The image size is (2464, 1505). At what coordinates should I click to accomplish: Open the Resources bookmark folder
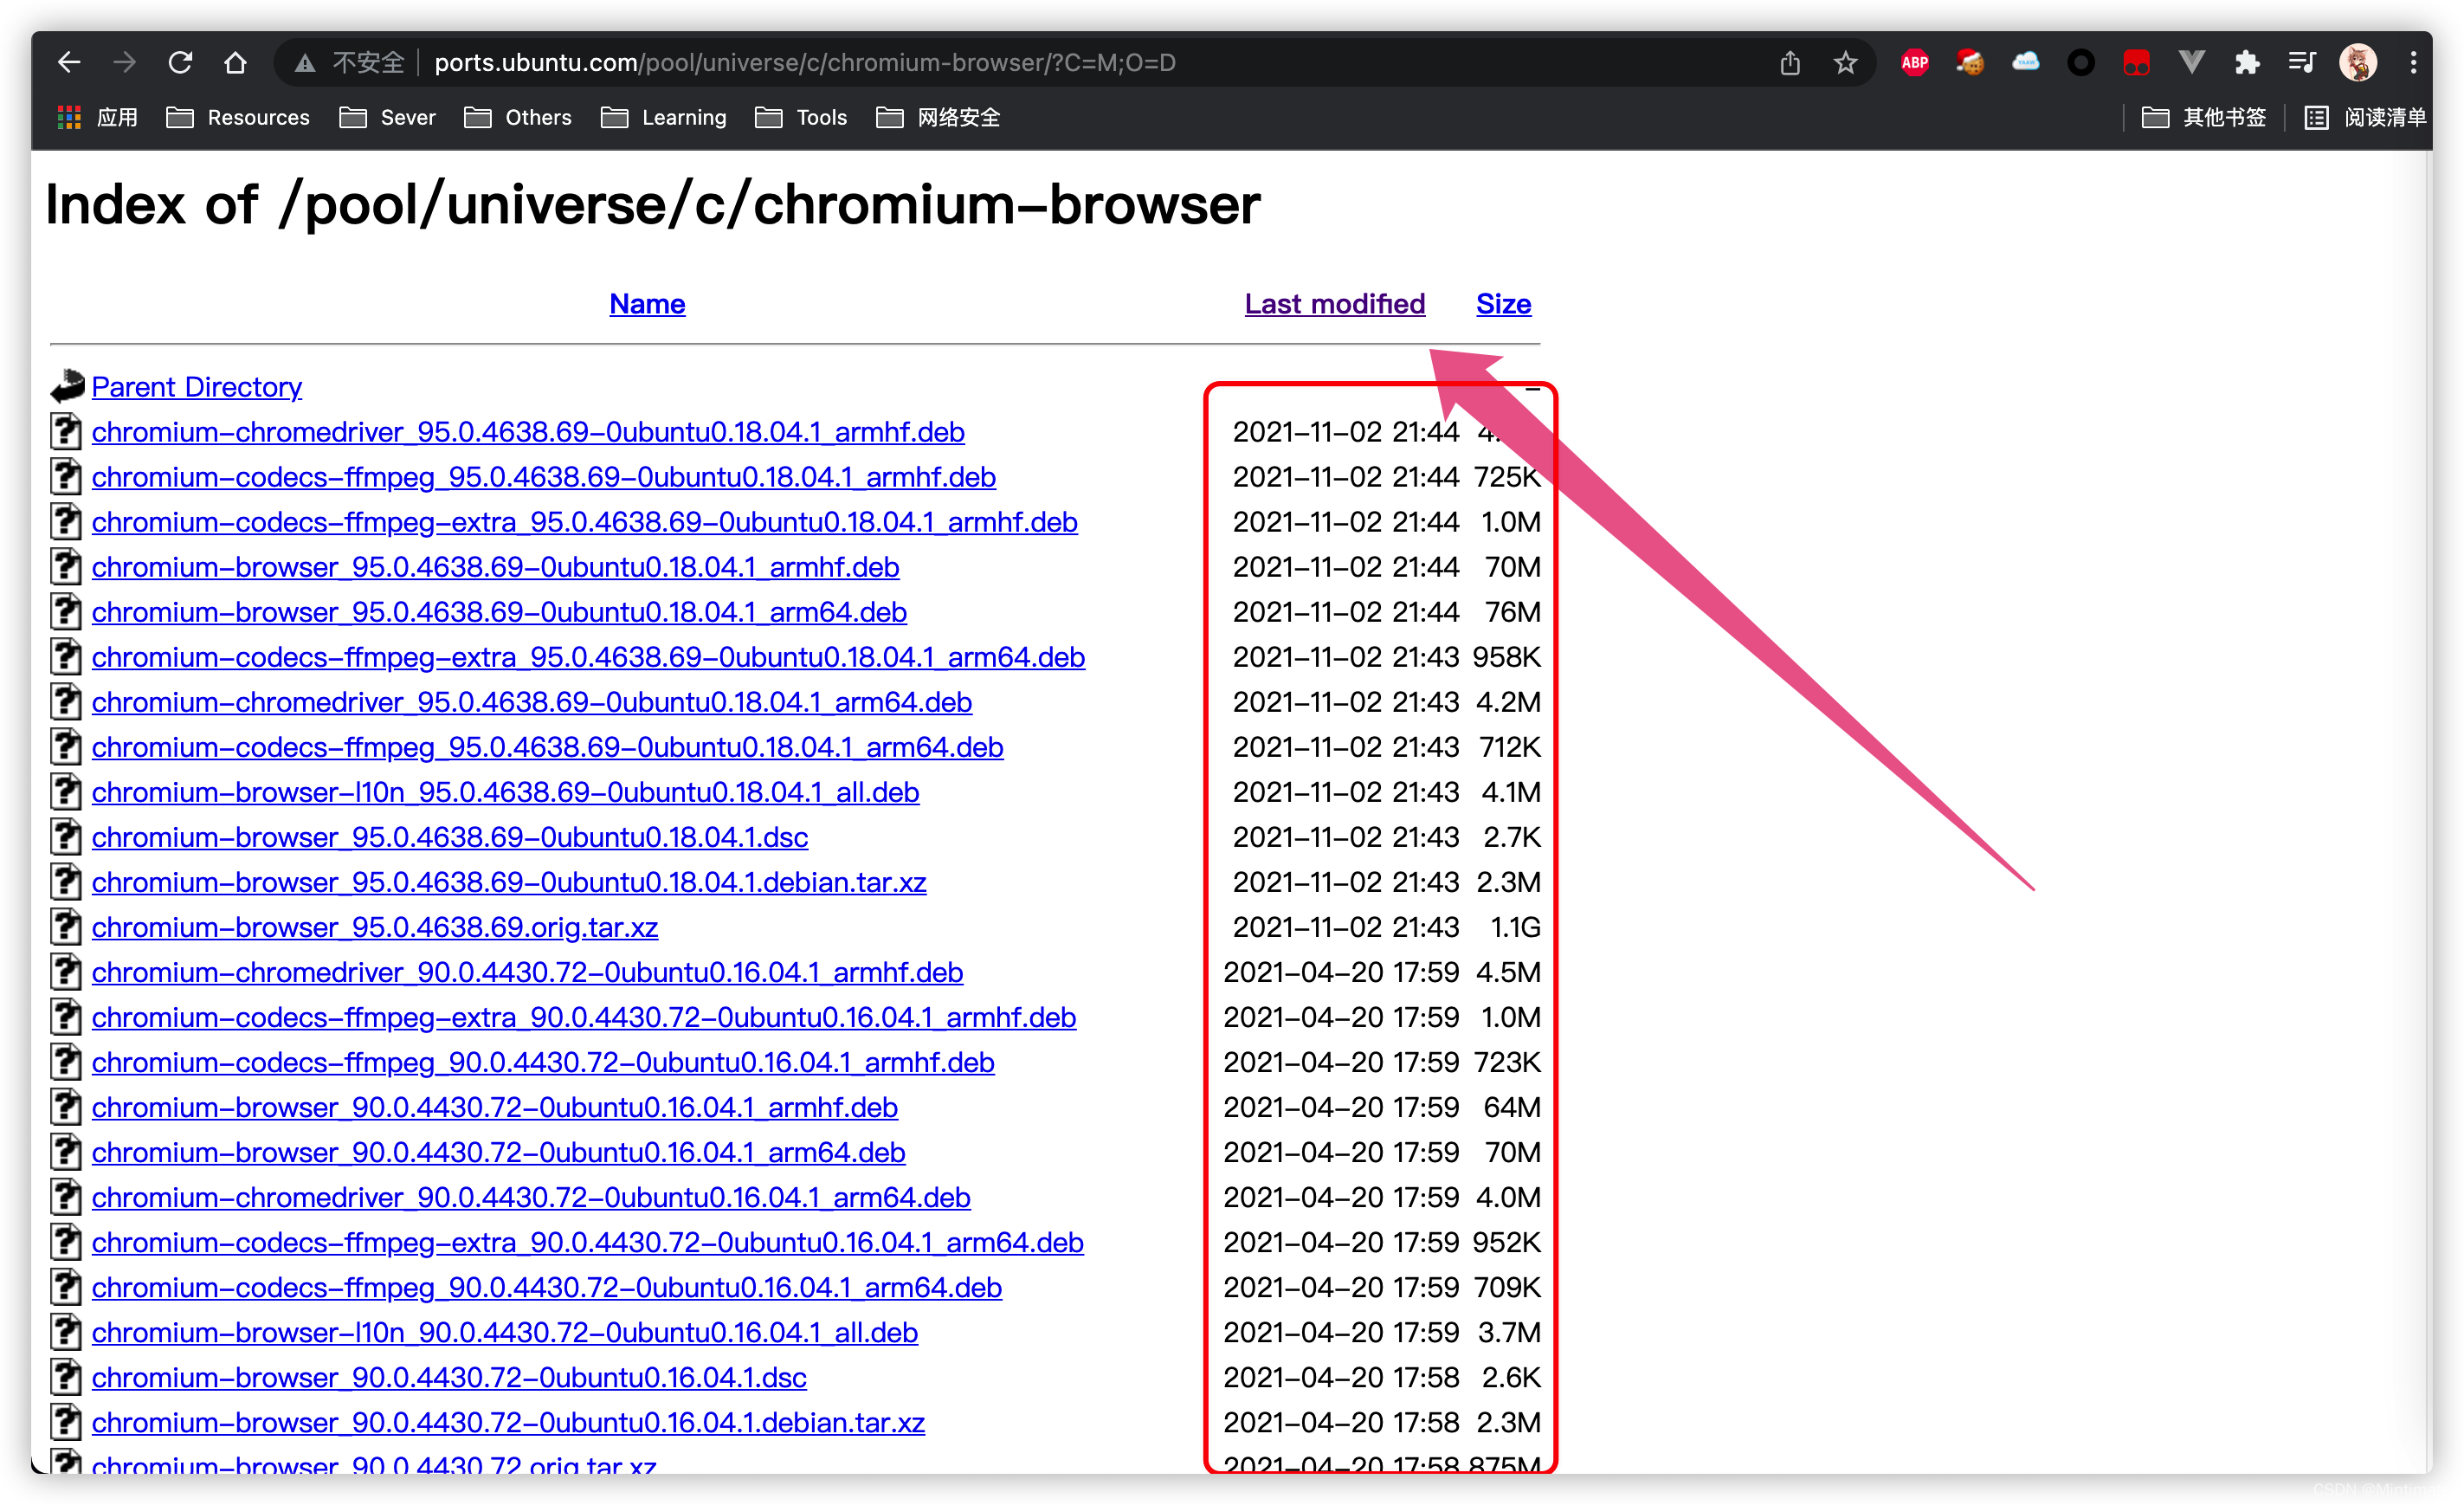(238, 118)
